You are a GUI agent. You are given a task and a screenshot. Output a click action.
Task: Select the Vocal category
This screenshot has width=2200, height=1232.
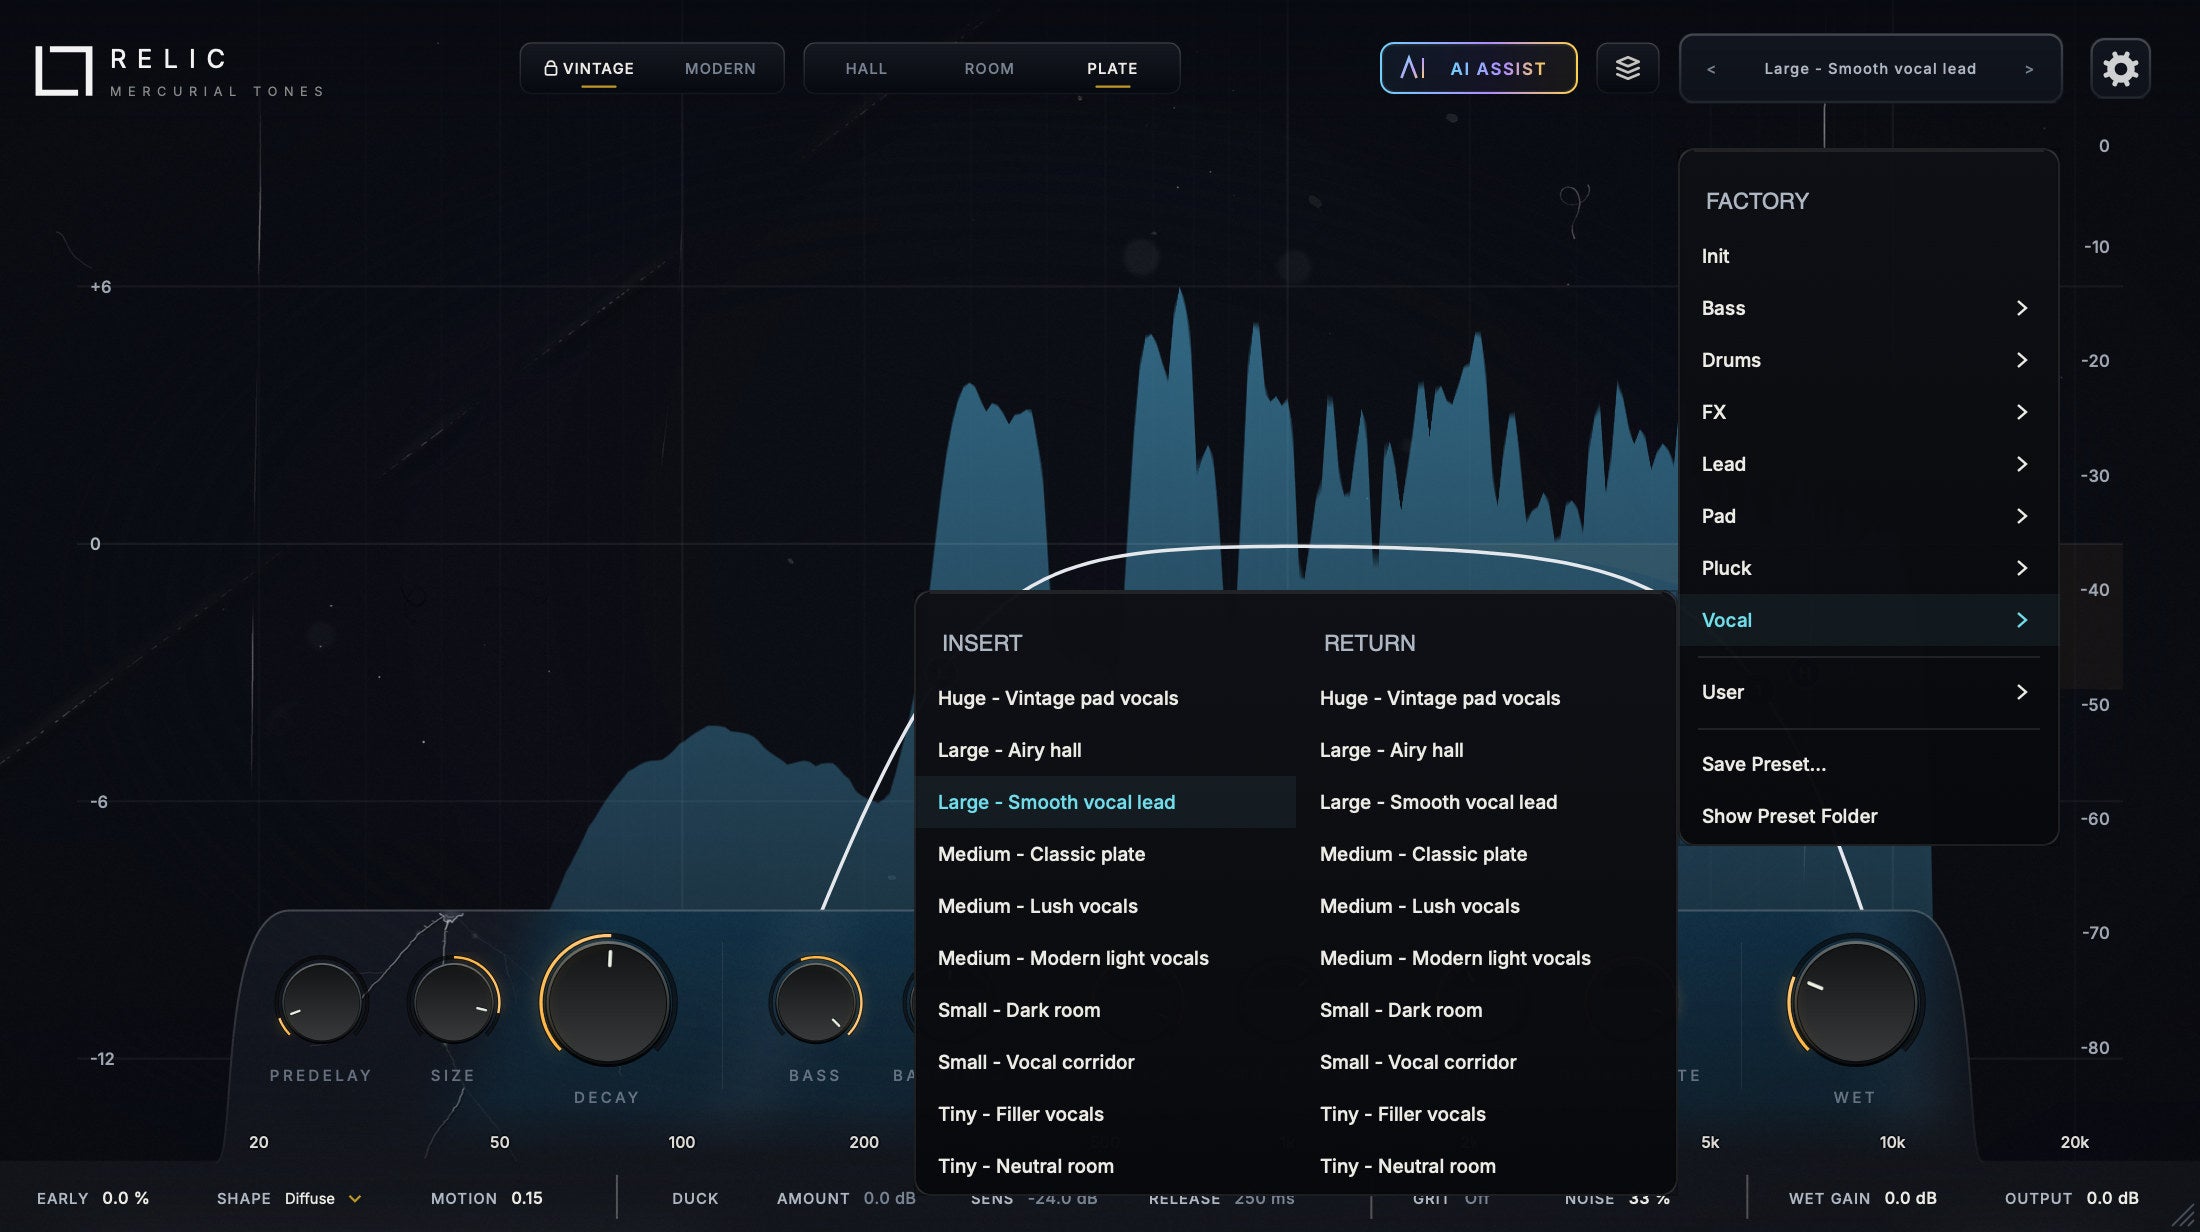coord(1867,620)
